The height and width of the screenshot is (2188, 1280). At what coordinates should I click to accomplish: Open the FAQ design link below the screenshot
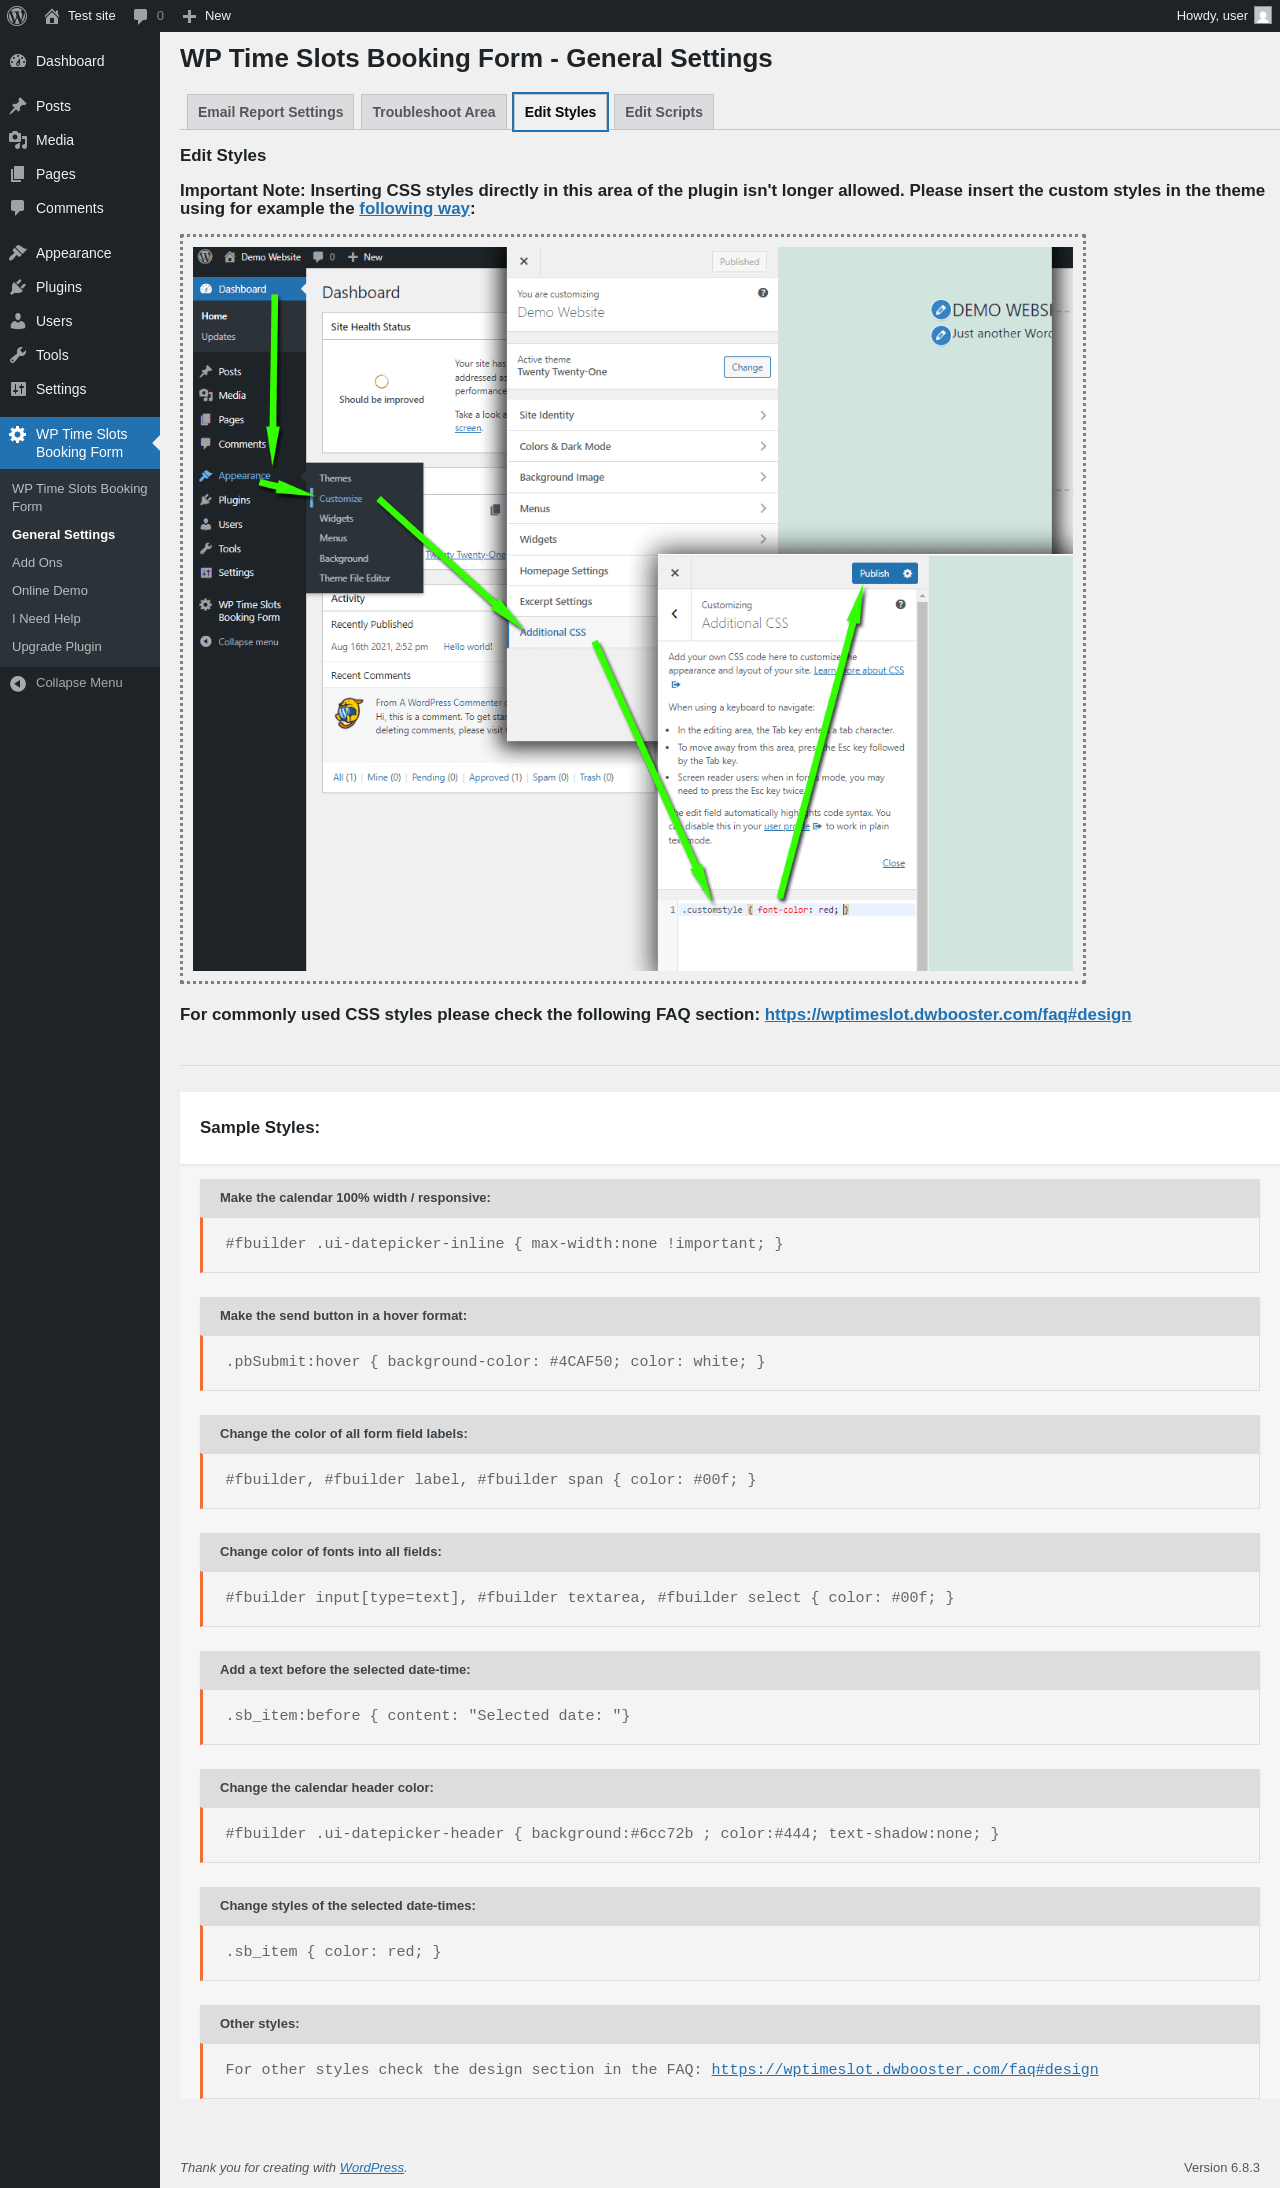(948, 1014)
